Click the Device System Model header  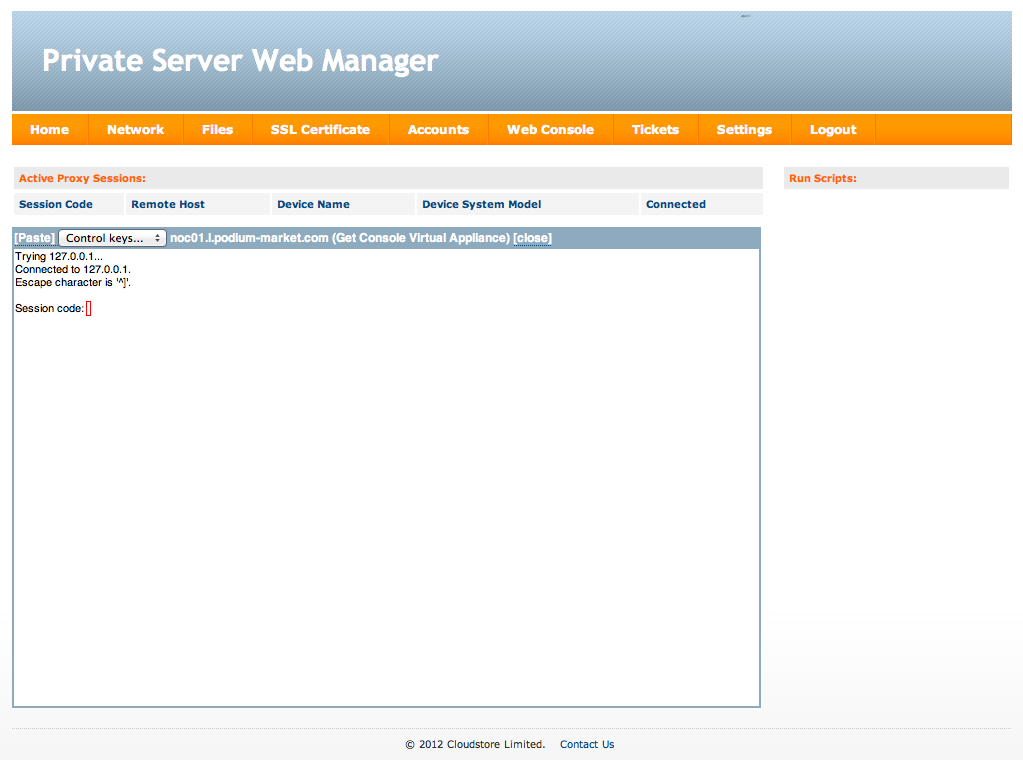pos(481,204)
